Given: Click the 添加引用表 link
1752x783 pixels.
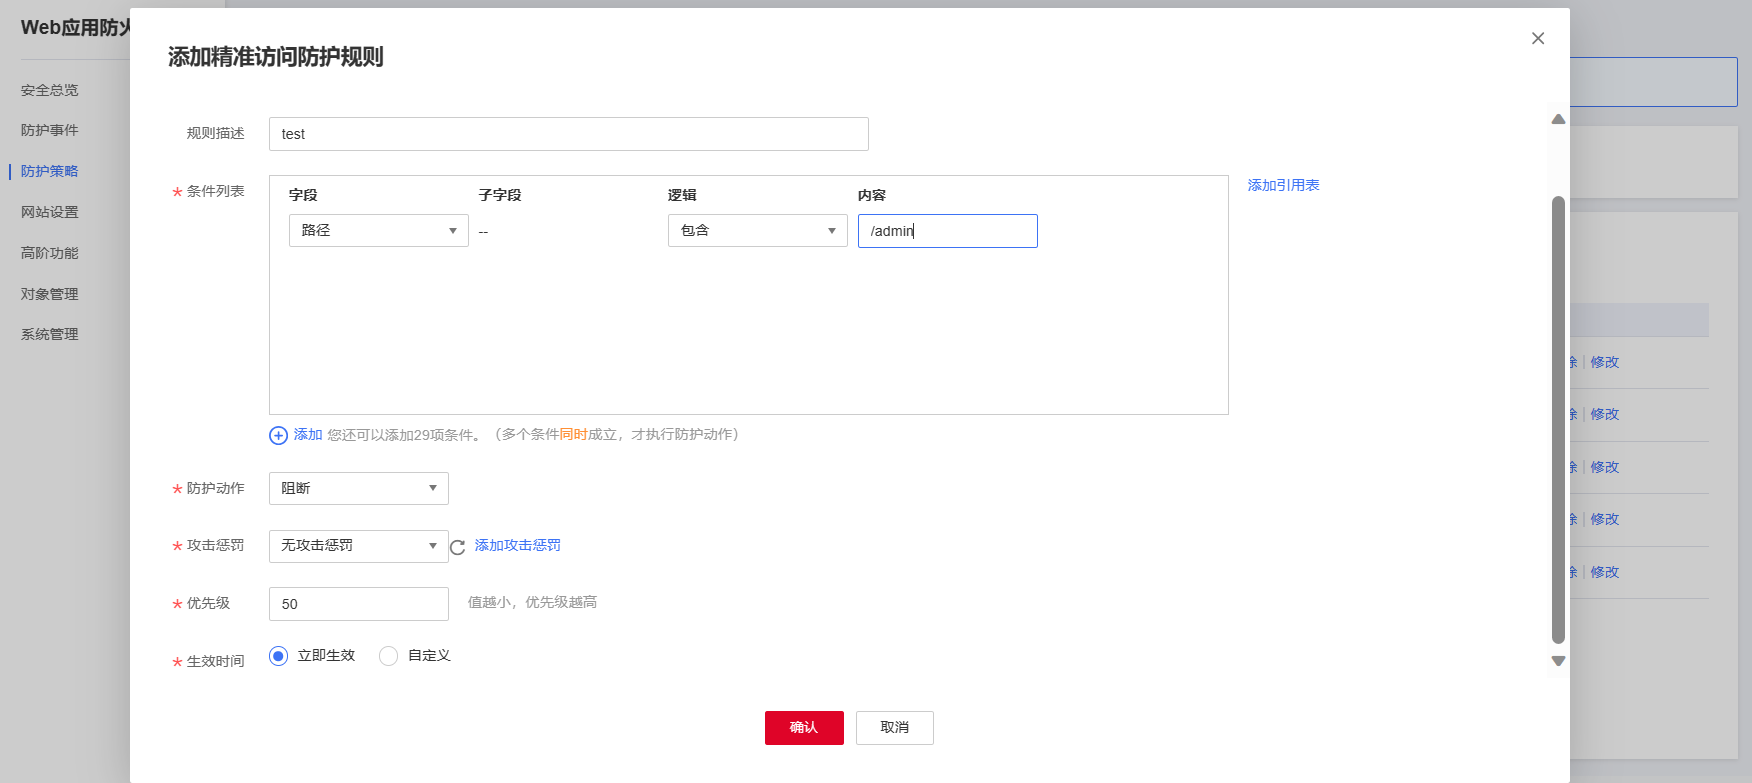Looking at the screenshot, I should click(1283, 185).
